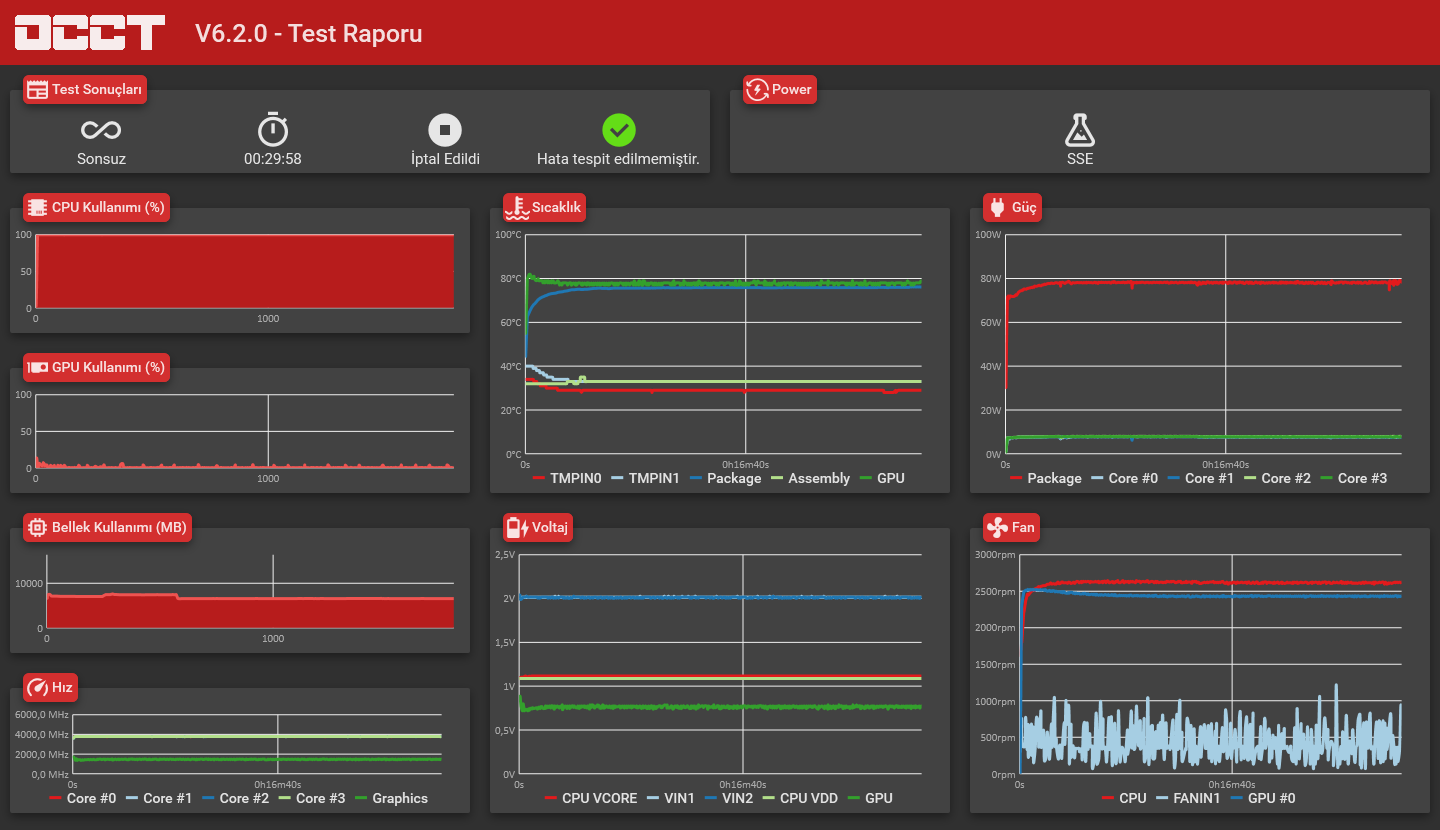Click the SSE flask icon
1440x830 pixels.
click(x=1080, y=130)
